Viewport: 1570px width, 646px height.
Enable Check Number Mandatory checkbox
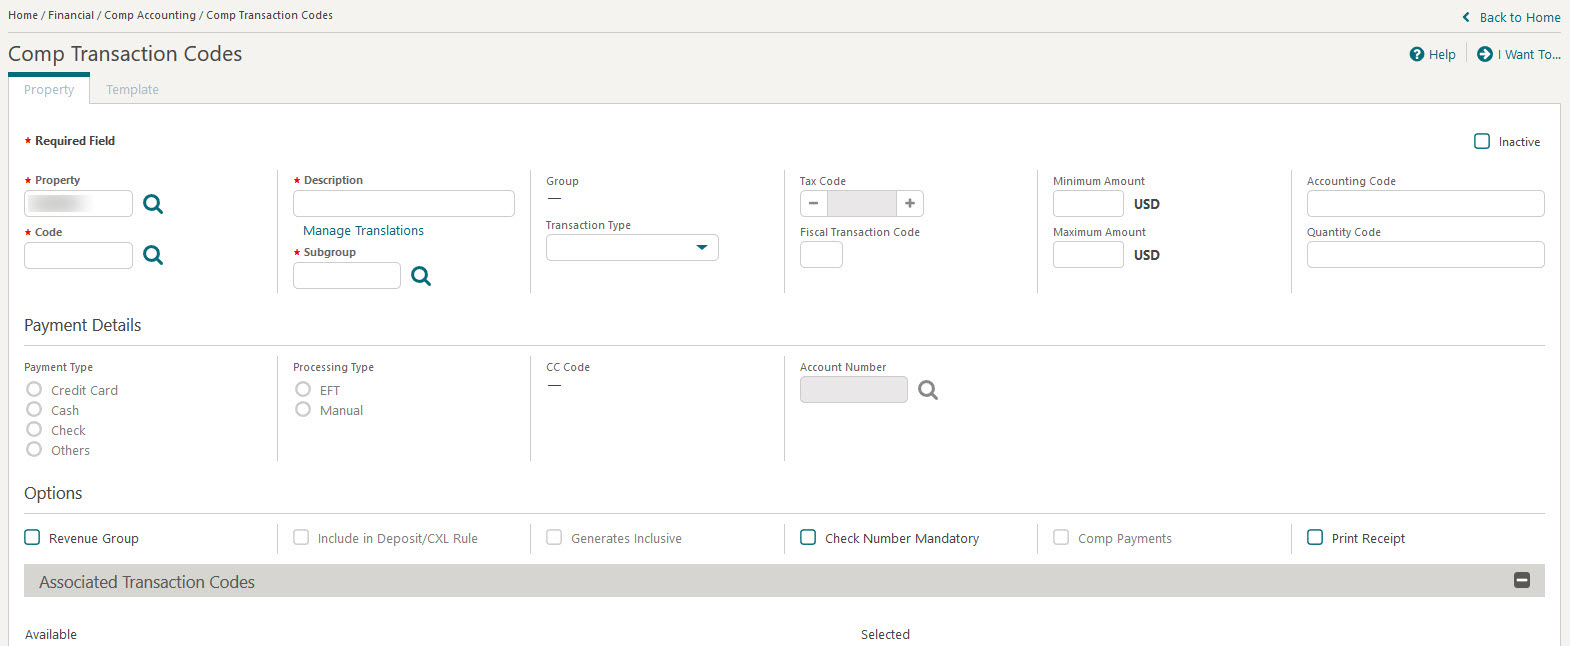808,538
